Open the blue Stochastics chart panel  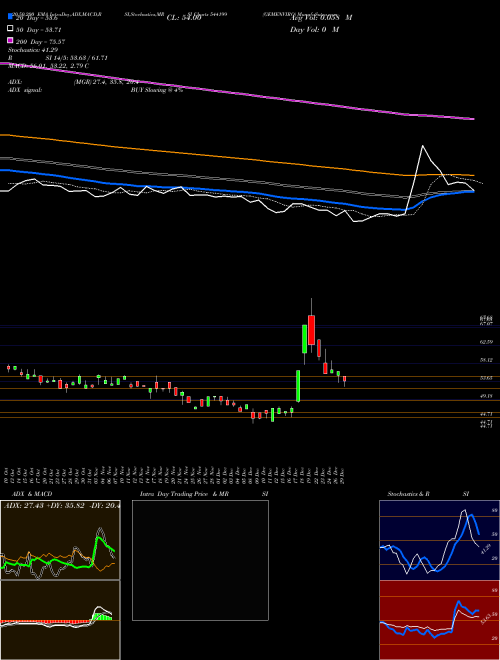(439, 540)
